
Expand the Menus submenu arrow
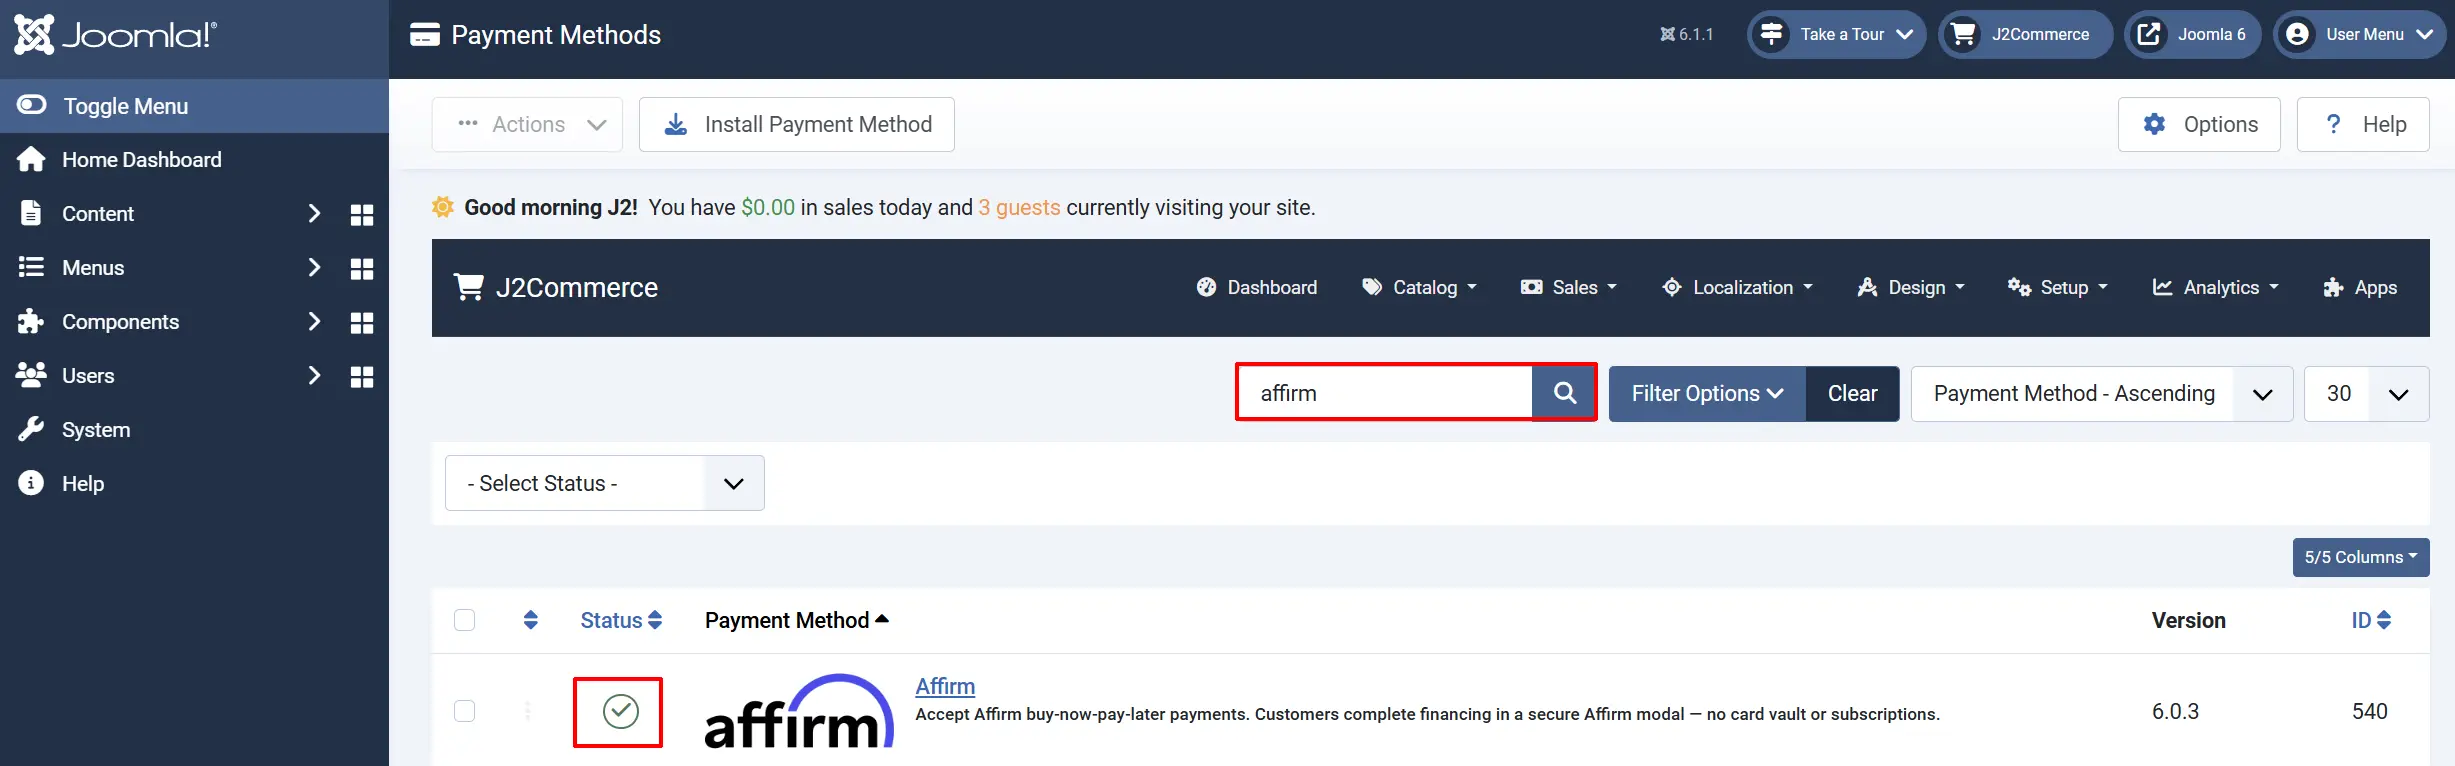[x=314, y=268]
